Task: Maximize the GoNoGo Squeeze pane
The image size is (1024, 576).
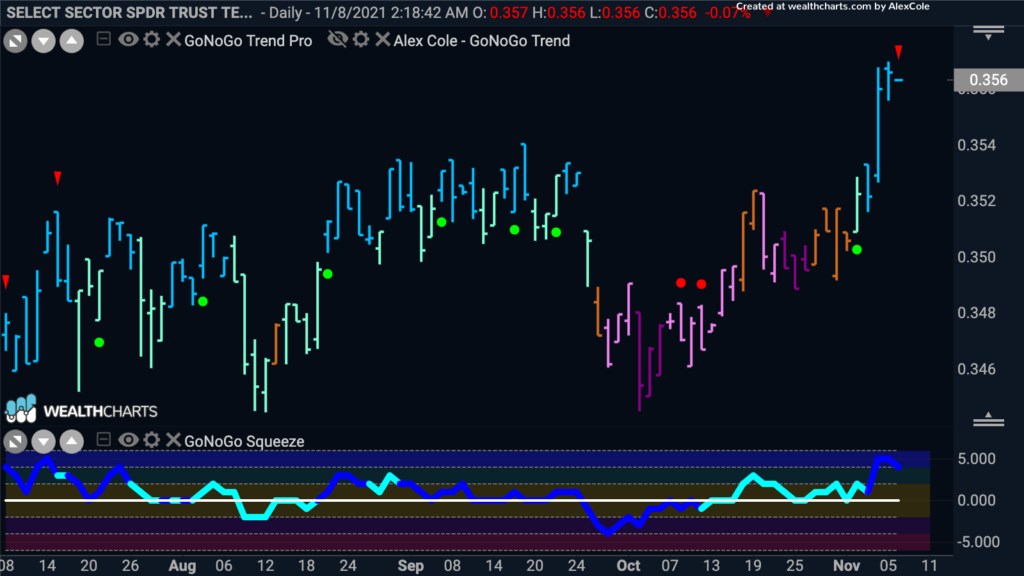Action: [x=15, y=441]
